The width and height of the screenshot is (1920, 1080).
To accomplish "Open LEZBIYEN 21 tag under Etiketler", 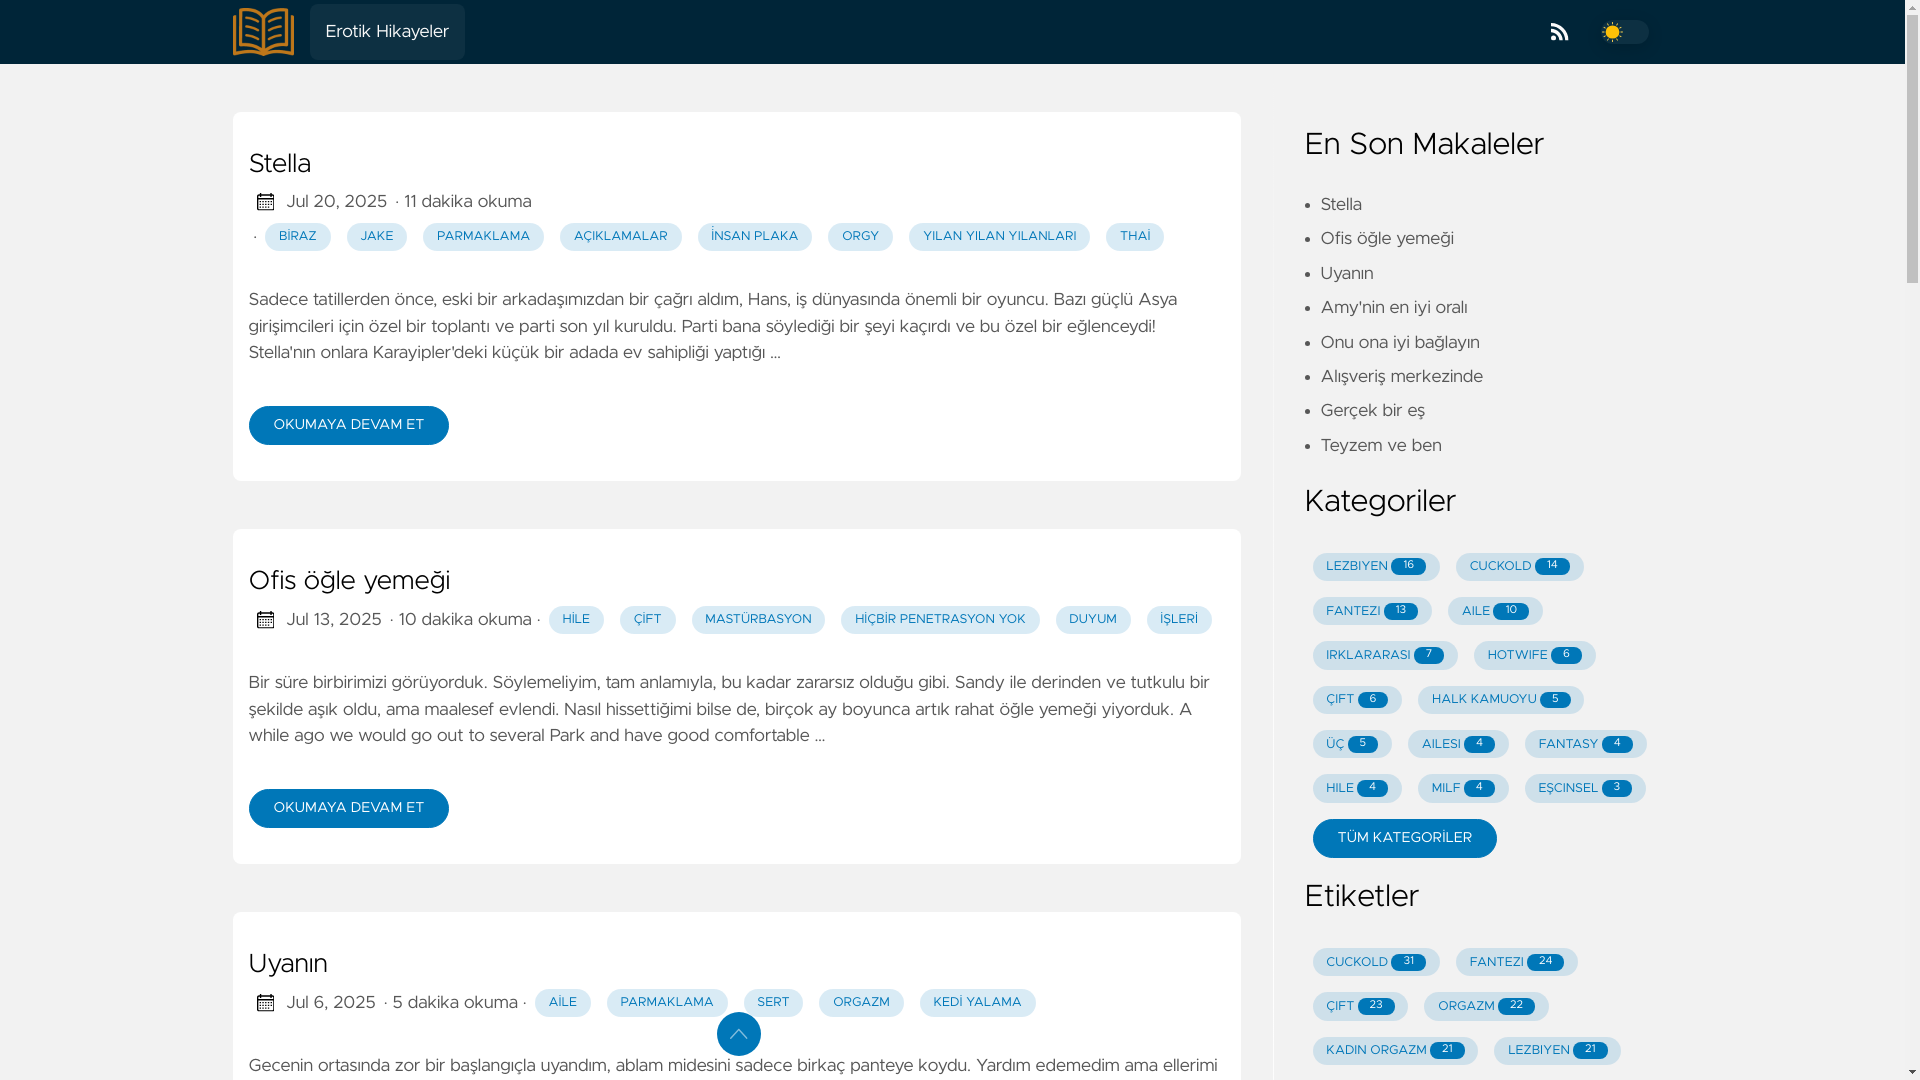I will 1556,1050.
